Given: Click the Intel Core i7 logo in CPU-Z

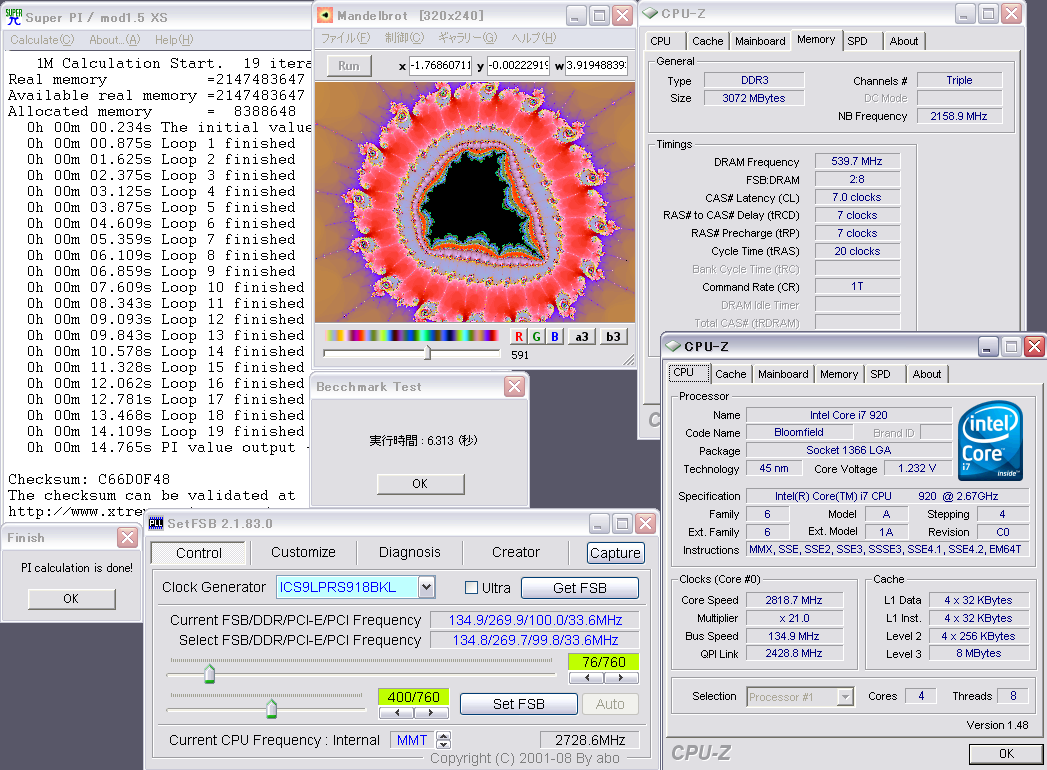Looking at the screenshot, I should [x=990, y=440].
